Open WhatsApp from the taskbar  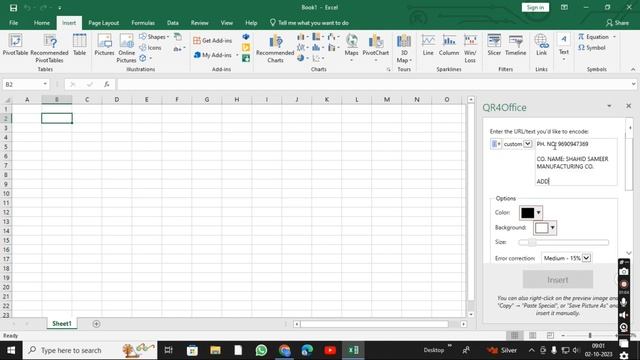(x=261, y=350)
